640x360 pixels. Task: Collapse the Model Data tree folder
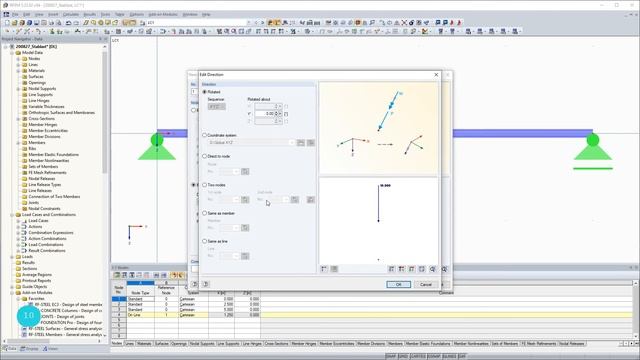point(12,53)
